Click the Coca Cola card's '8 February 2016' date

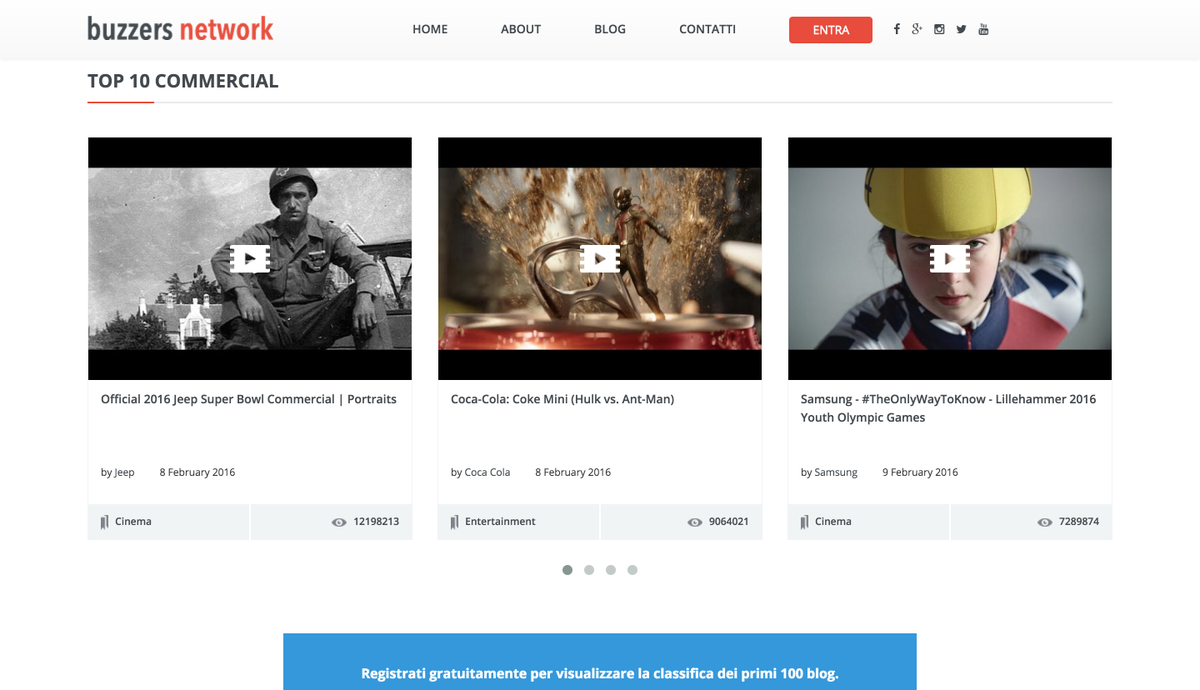click(x=573, y=472)
